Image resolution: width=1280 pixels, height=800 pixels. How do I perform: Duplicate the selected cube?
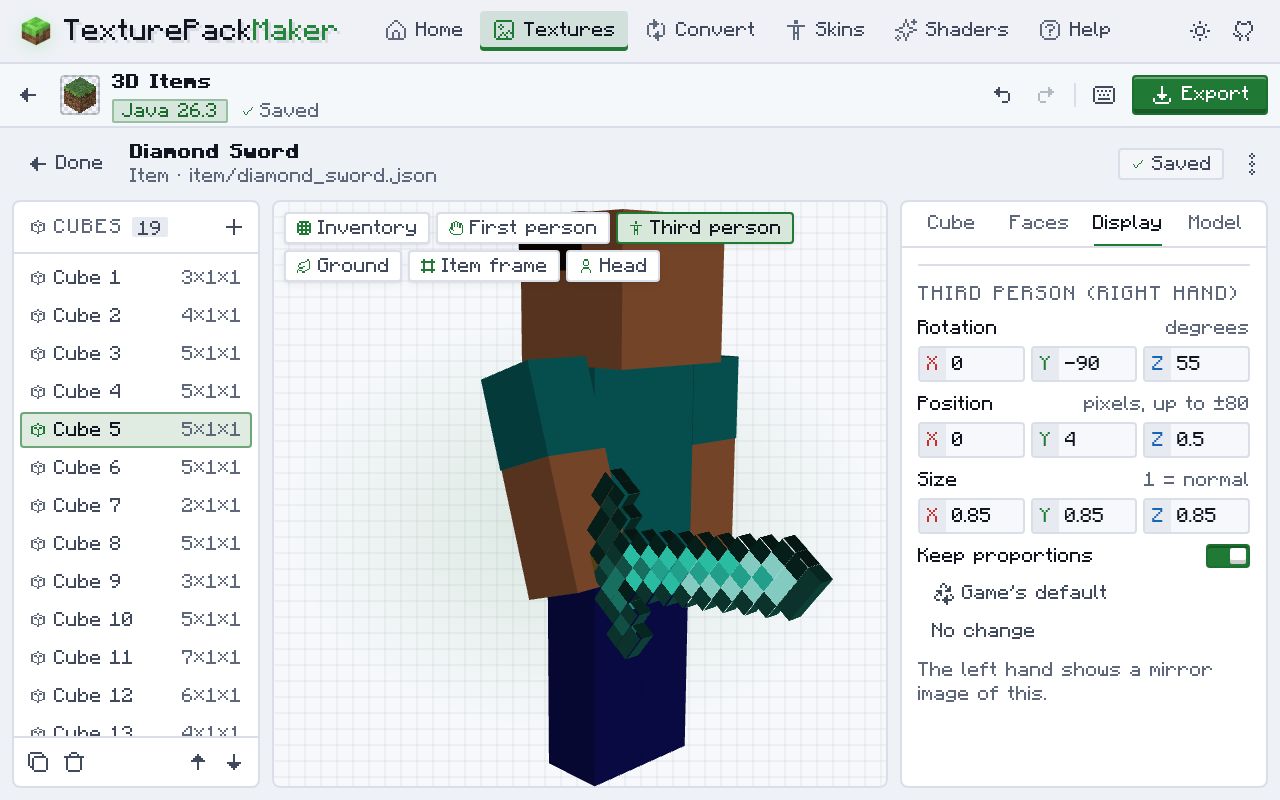coord(38,762)
